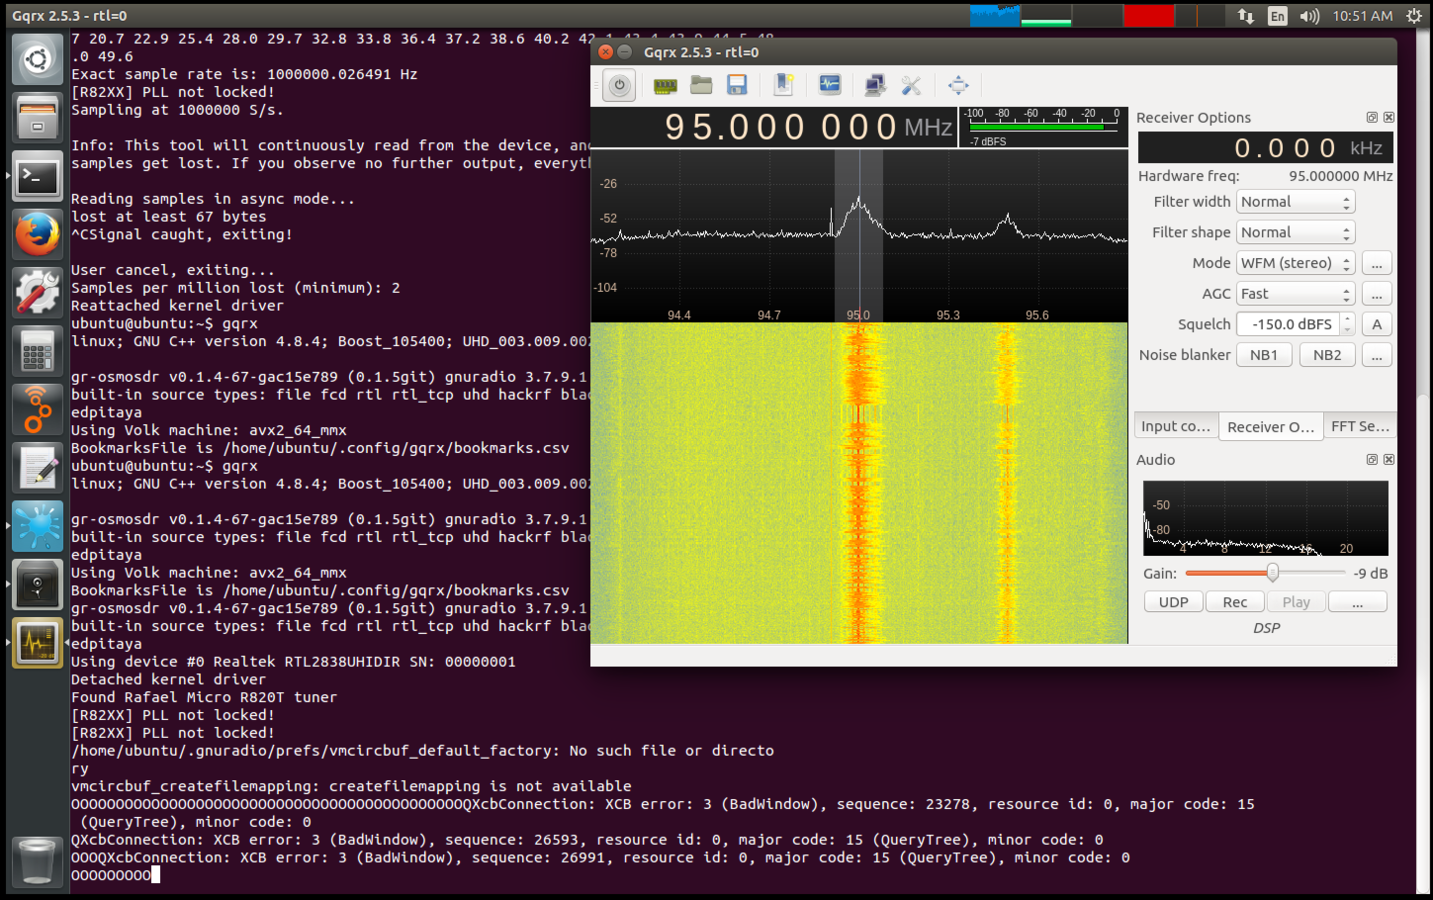Image resolution: width=1433 pixels, height=900 pixels.
Task: Move the audio Gain slider handle
Action: coord(1272,573)
